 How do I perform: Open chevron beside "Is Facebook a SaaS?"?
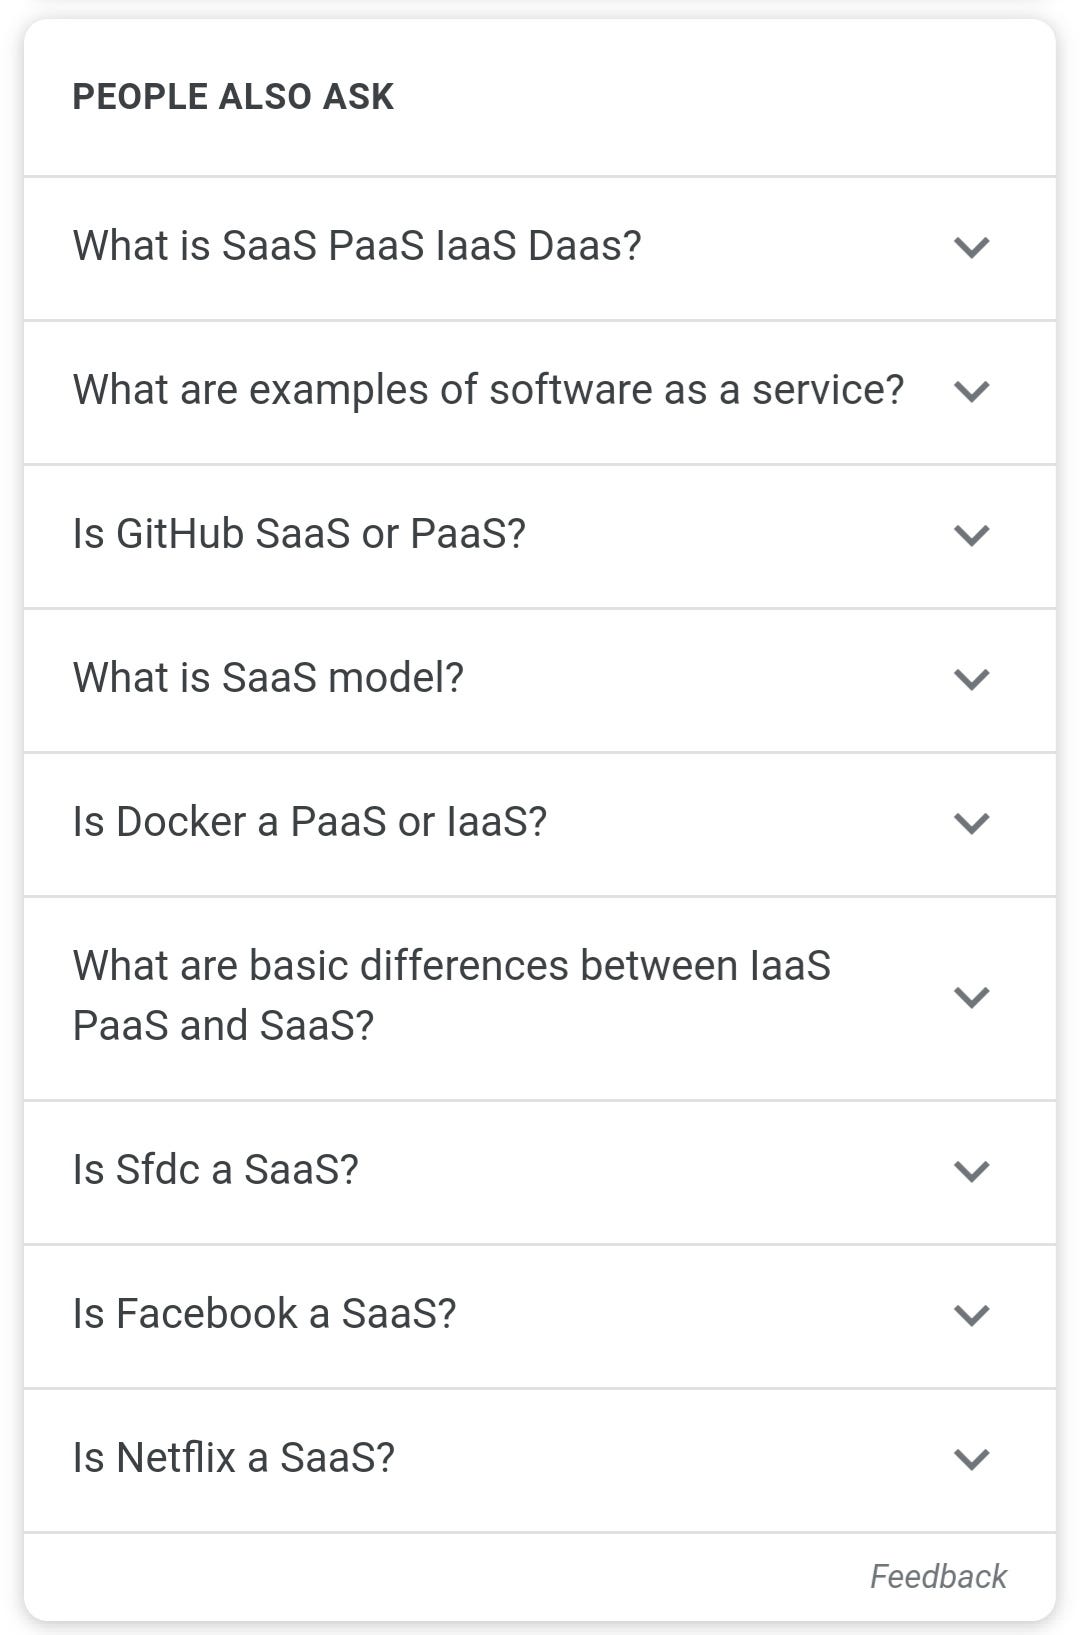pyautogui.click(x=971, y=1315)
